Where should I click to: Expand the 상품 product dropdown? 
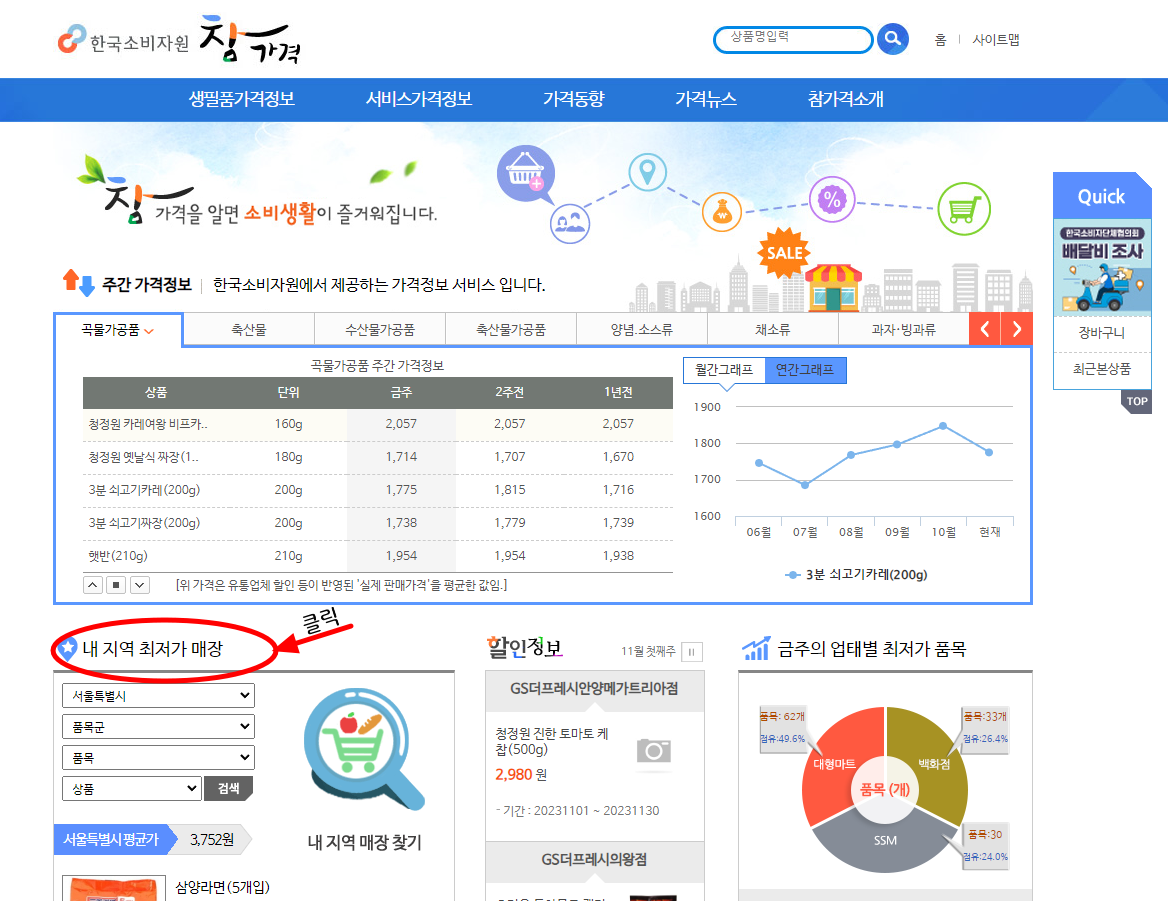pos(131,789)
